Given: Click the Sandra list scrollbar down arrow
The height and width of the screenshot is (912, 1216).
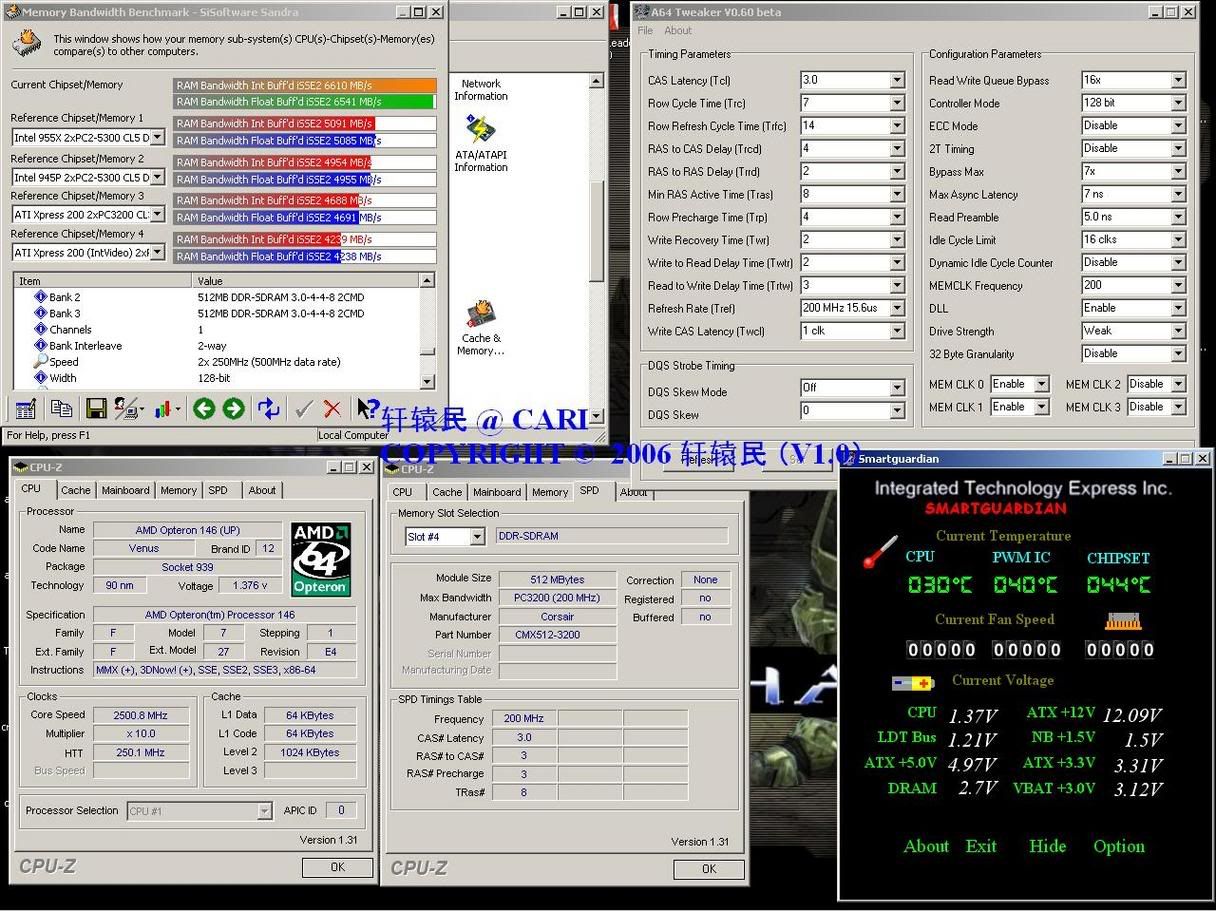Looking at the screenshot, I should [428, 381].
